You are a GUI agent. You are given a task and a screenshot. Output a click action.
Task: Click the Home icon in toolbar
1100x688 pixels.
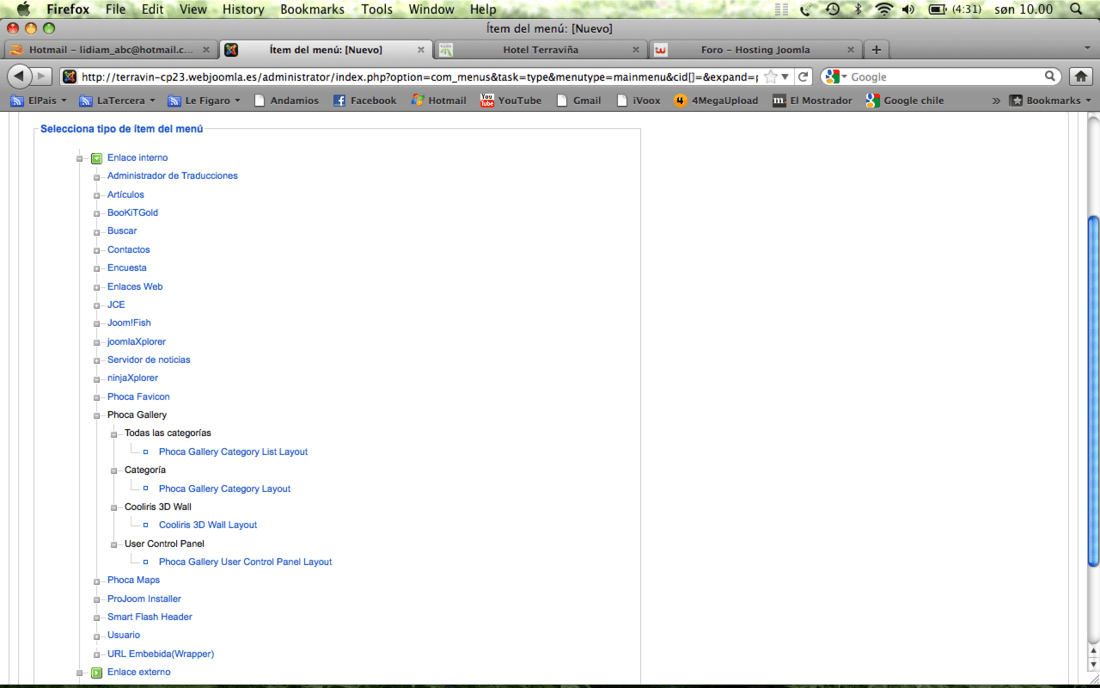coord(1081,76)
